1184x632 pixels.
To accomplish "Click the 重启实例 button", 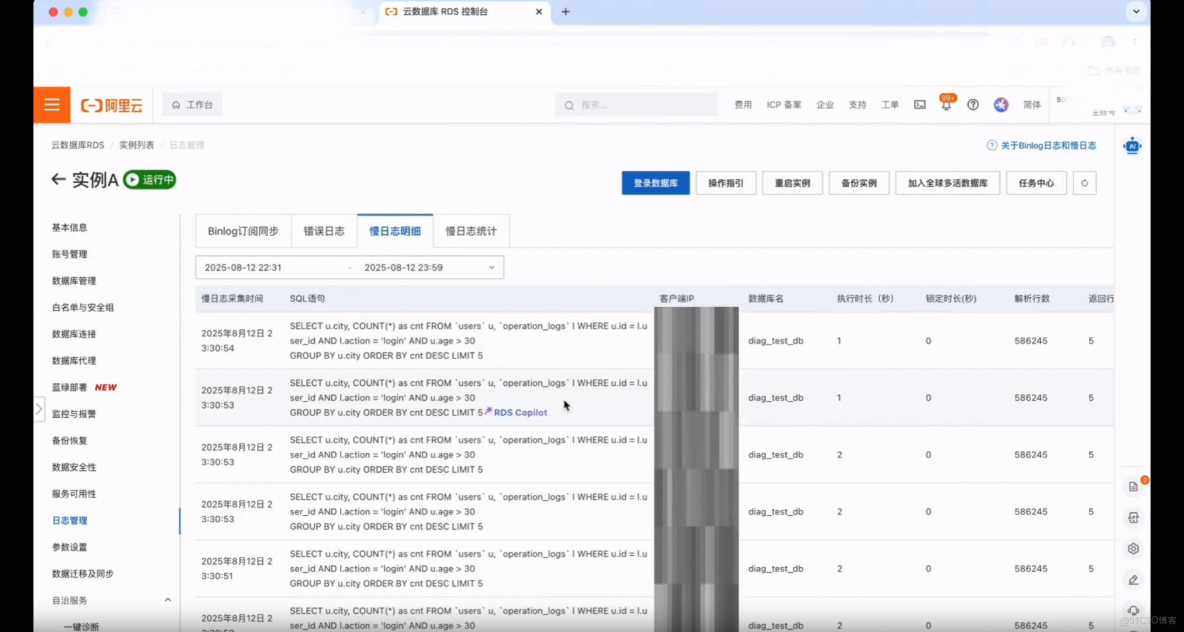I will tap(792, 183).
